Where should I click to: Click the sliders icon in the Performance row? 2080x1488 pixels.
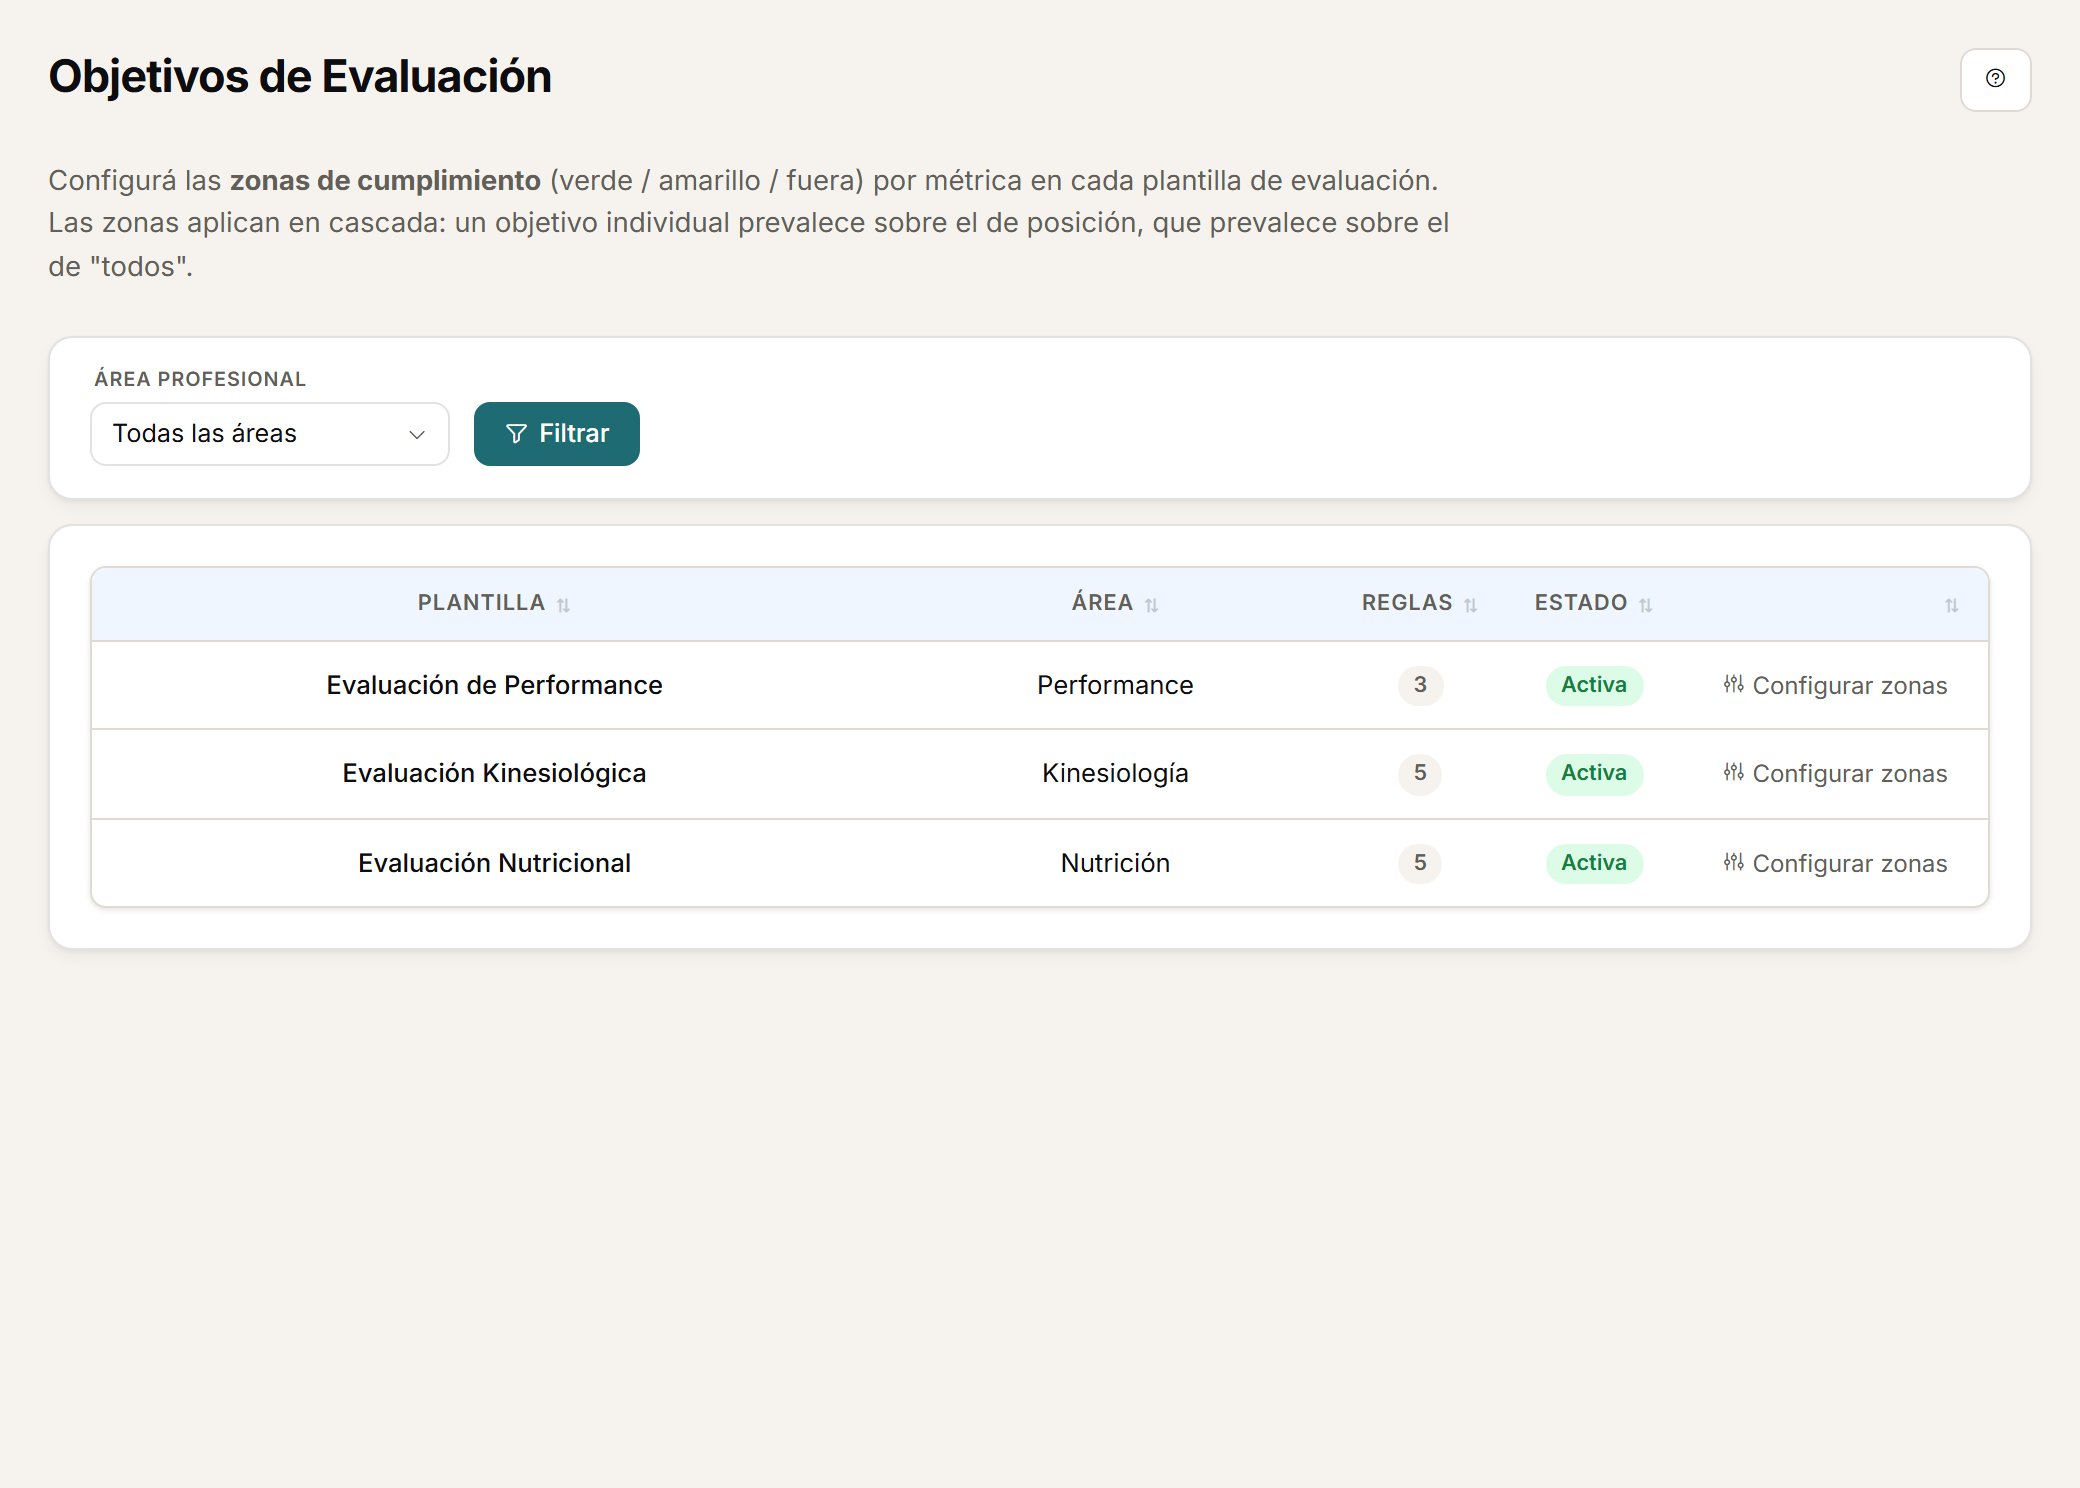click(1733, 684)
